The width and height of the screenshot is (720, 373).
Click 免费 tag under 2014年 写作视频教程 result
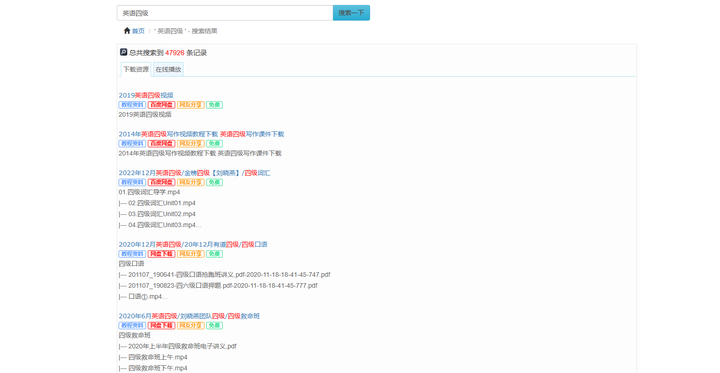coord(214,144)
